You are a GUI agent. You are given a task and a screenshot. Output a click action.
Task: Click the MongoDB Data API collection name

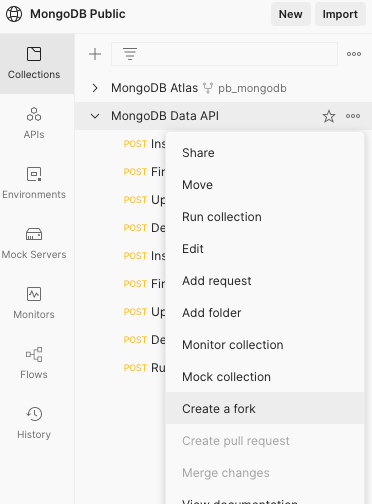click(165, 116)
